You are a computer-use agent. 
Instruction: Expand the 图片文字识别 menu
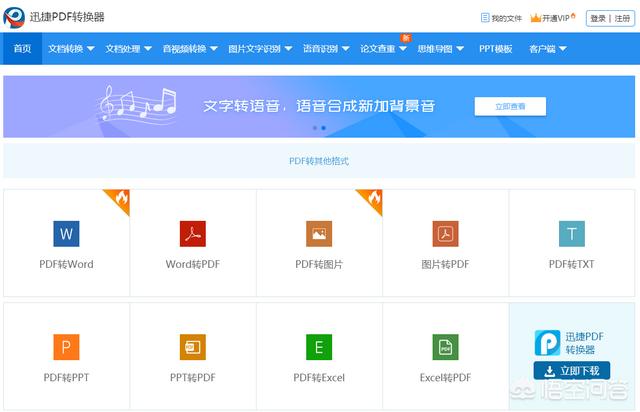pos(259,48)
